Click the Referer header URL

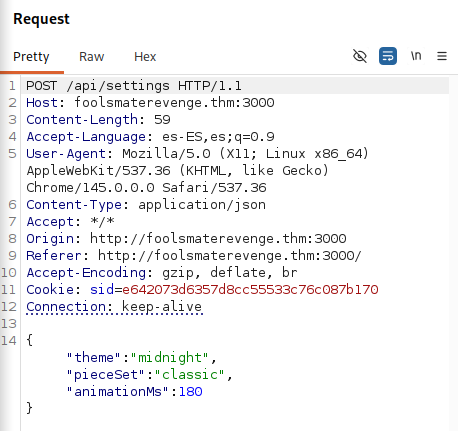click(229, 256)
